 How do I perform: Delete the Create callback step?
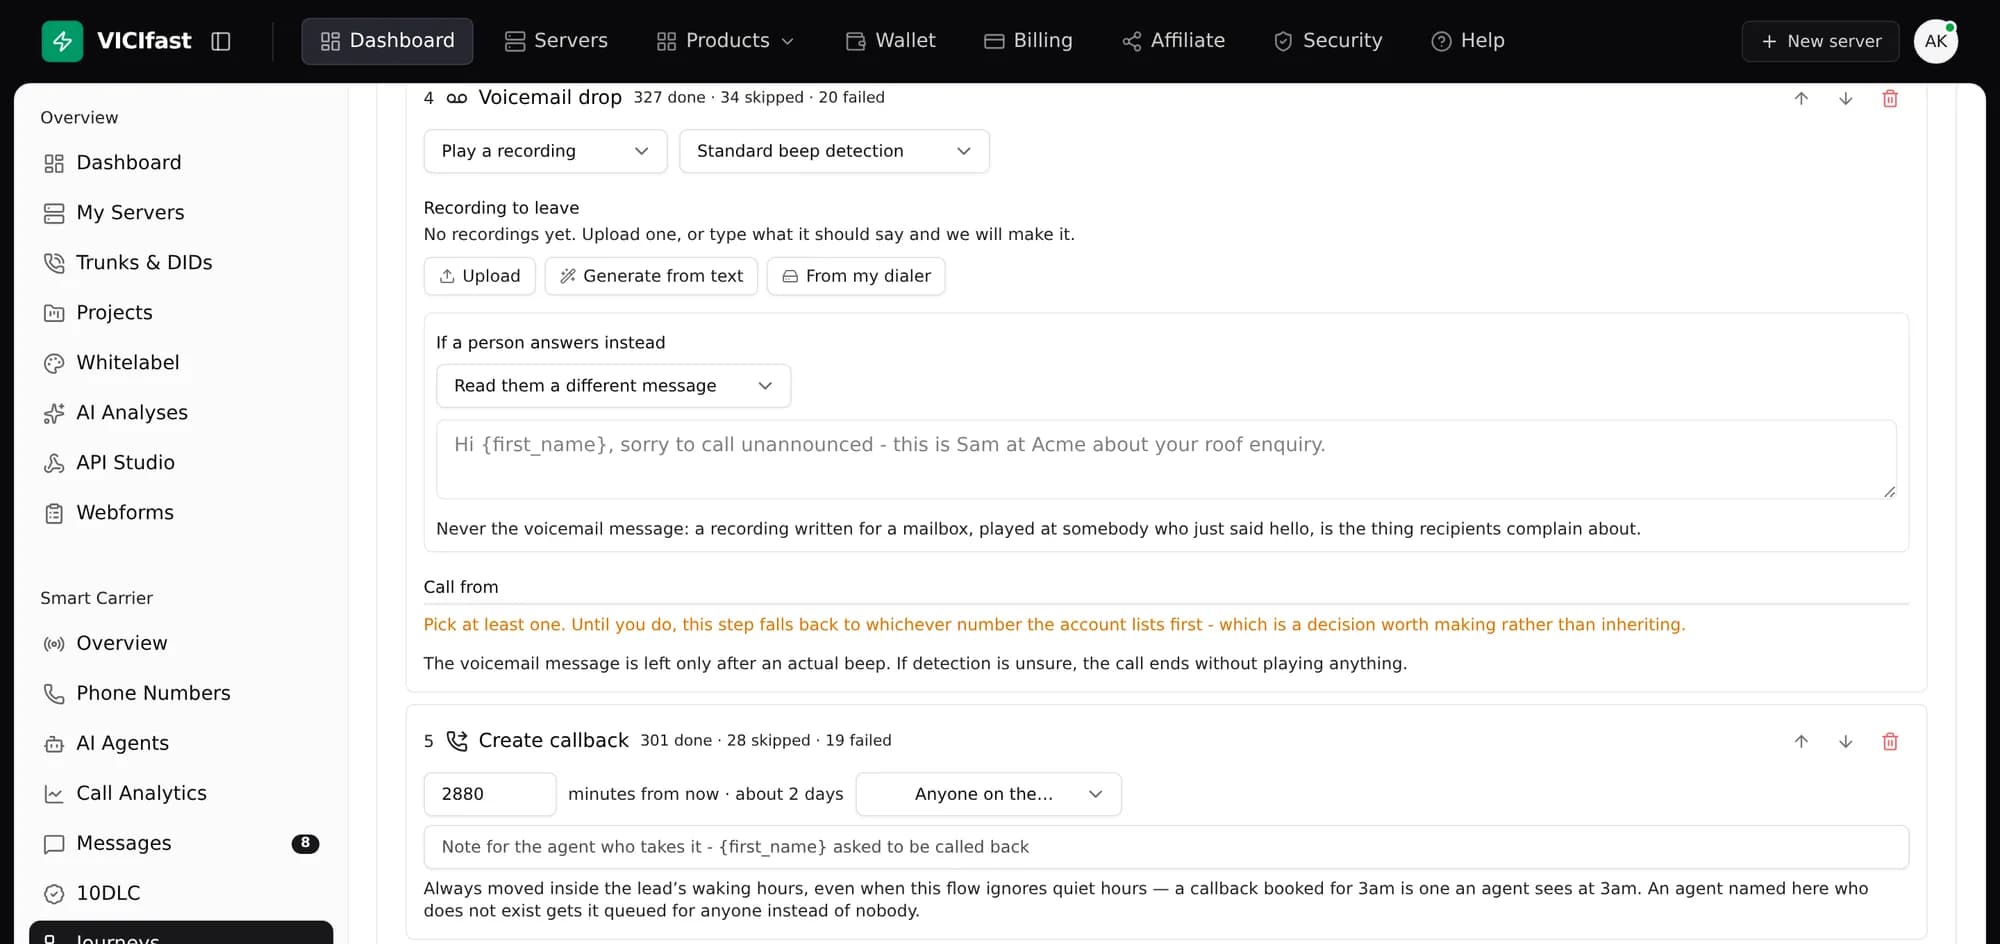point(1890,741)
